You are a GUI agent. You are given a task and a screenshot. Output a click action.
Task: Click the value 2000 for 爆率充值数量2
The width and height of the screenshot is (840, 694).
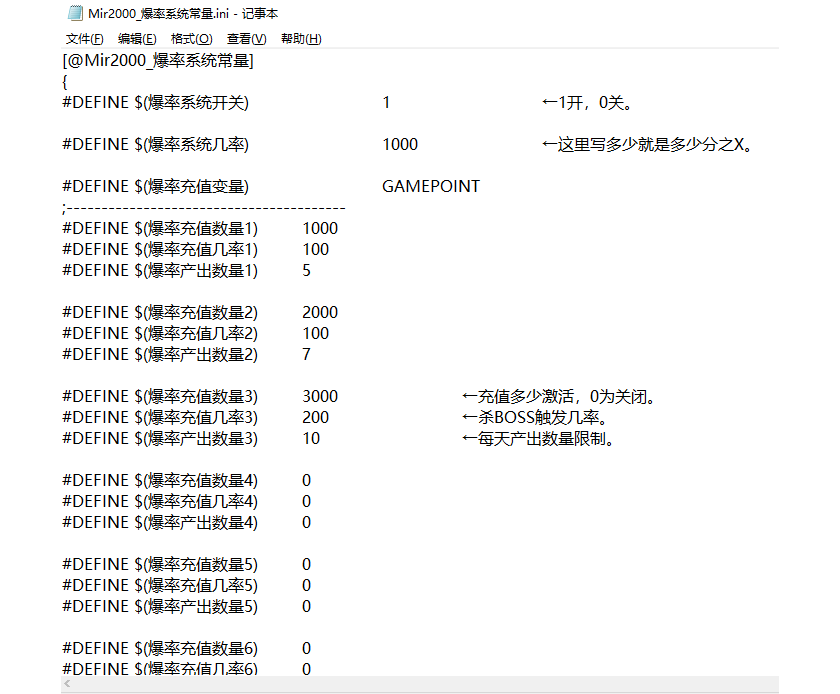point(320,311)
